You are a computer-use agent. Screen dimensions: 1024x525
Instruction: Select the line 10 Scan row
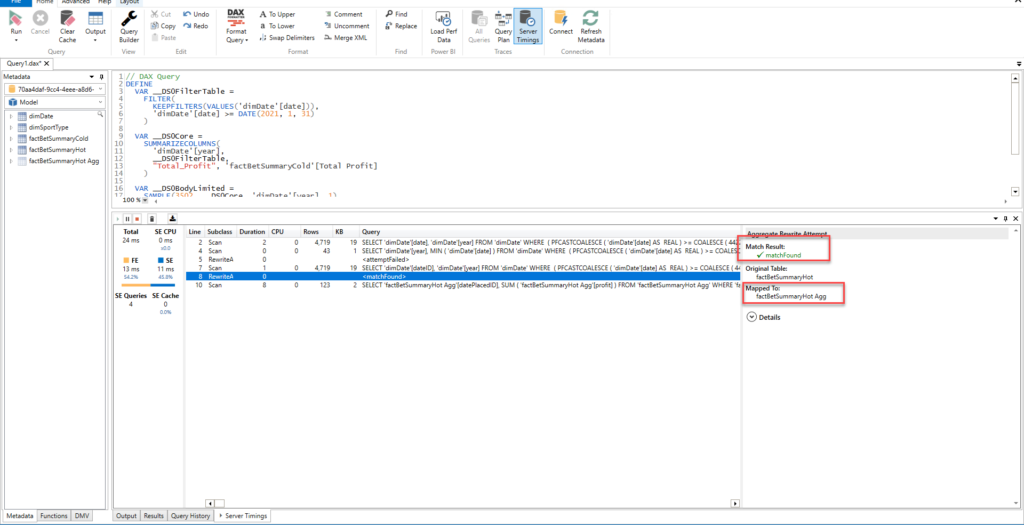pyautogui.click(x=462, y=285)
